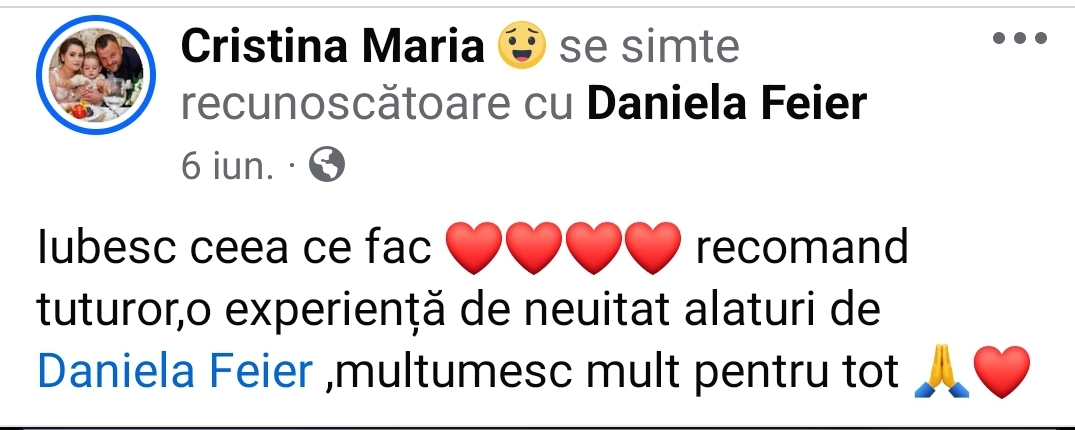Click the praying hands emoji

940,374
